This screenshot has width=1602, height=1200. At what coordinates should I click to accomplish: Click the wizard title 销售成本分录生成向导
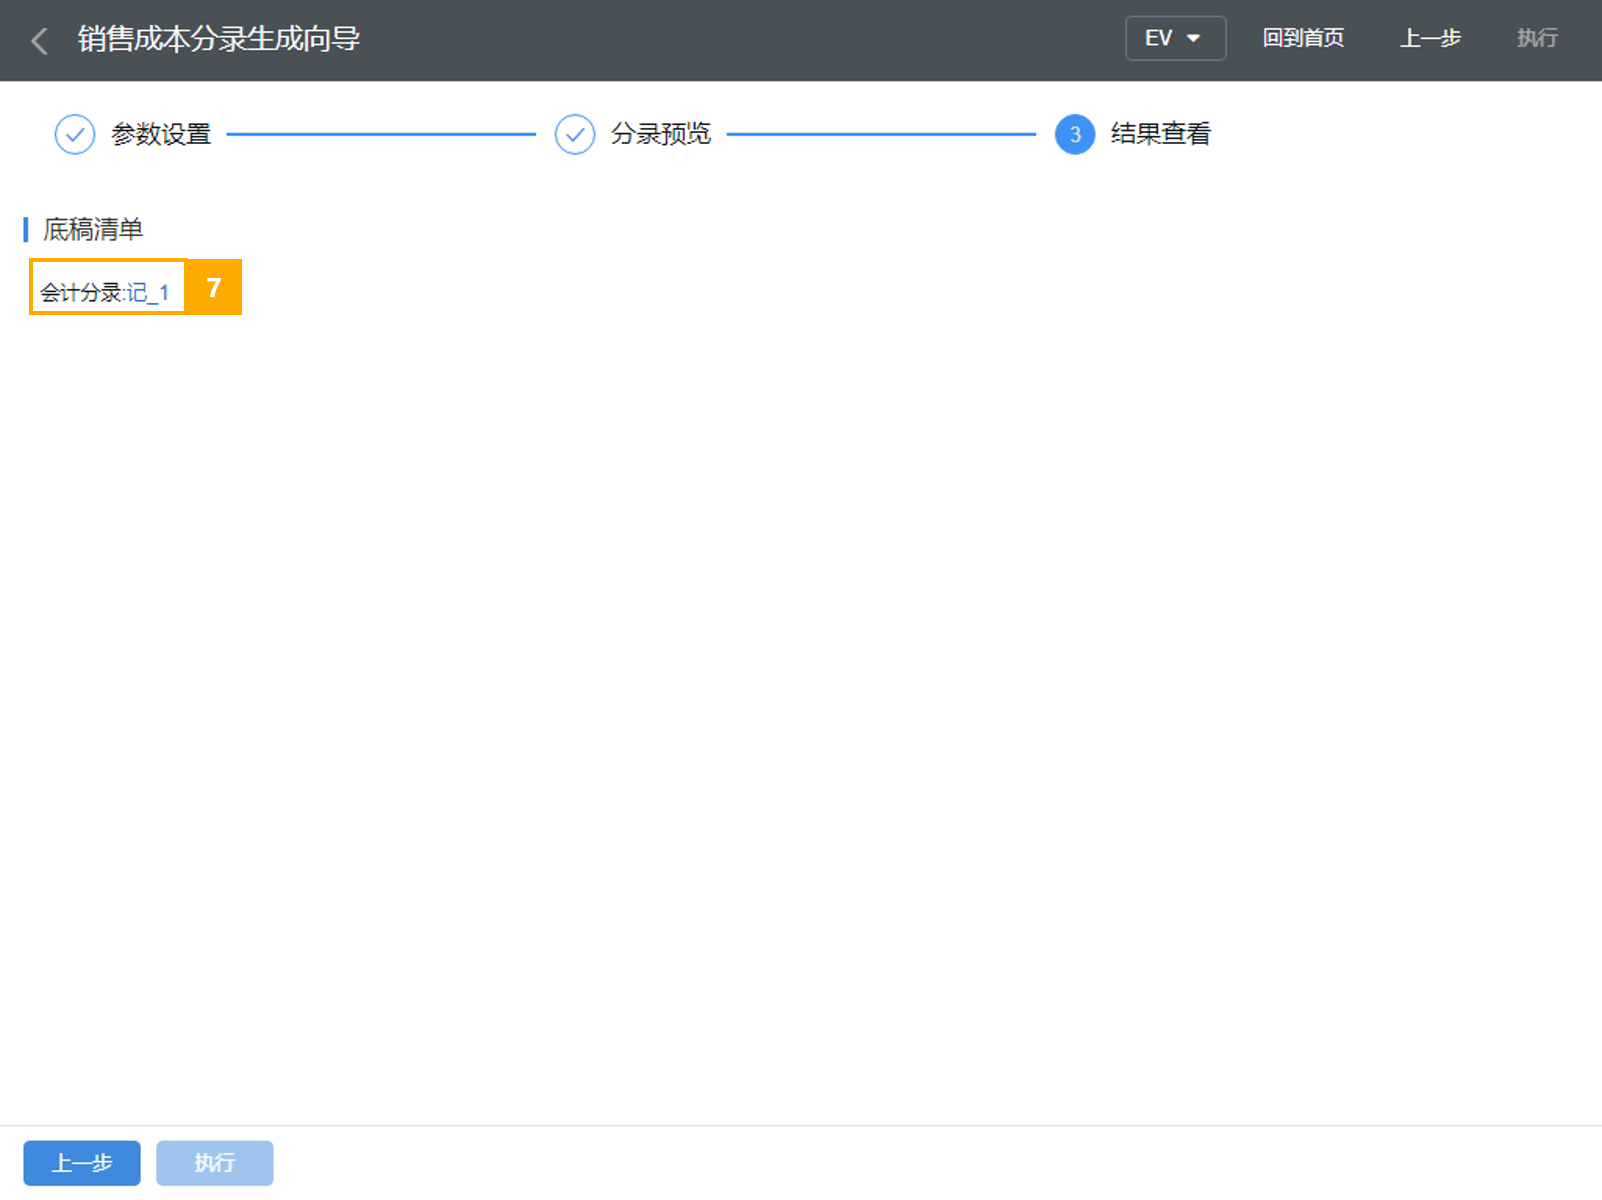click(x=219, y=39)
